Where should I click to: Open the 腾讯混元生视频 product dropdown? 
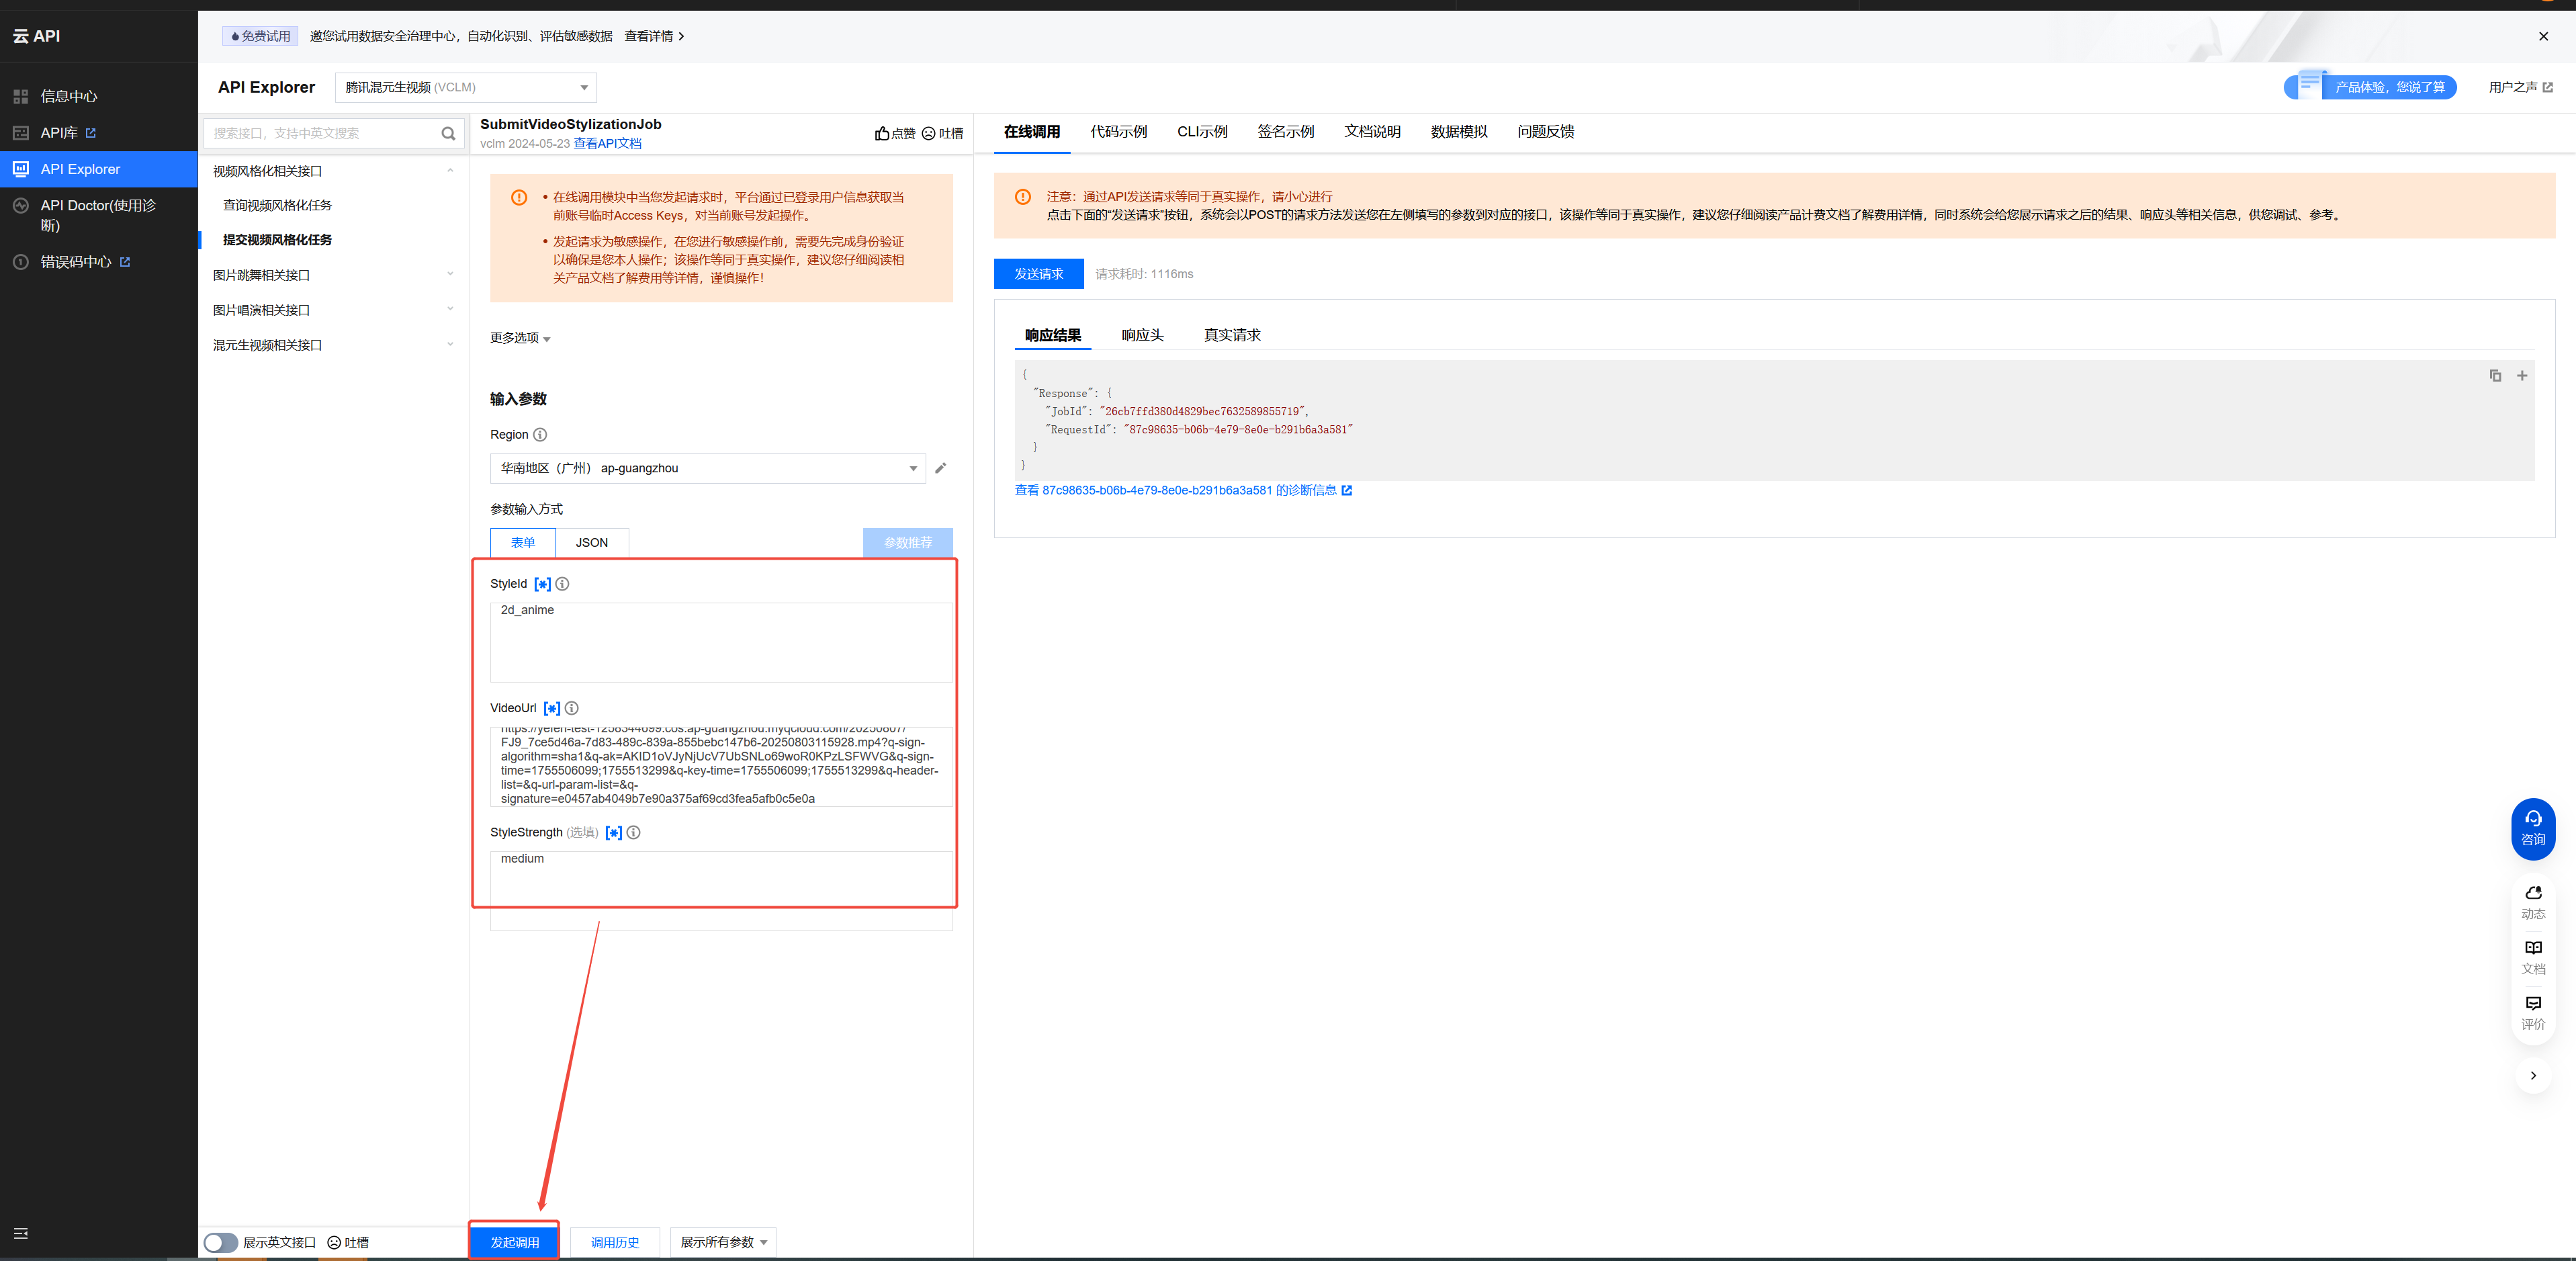465,87
